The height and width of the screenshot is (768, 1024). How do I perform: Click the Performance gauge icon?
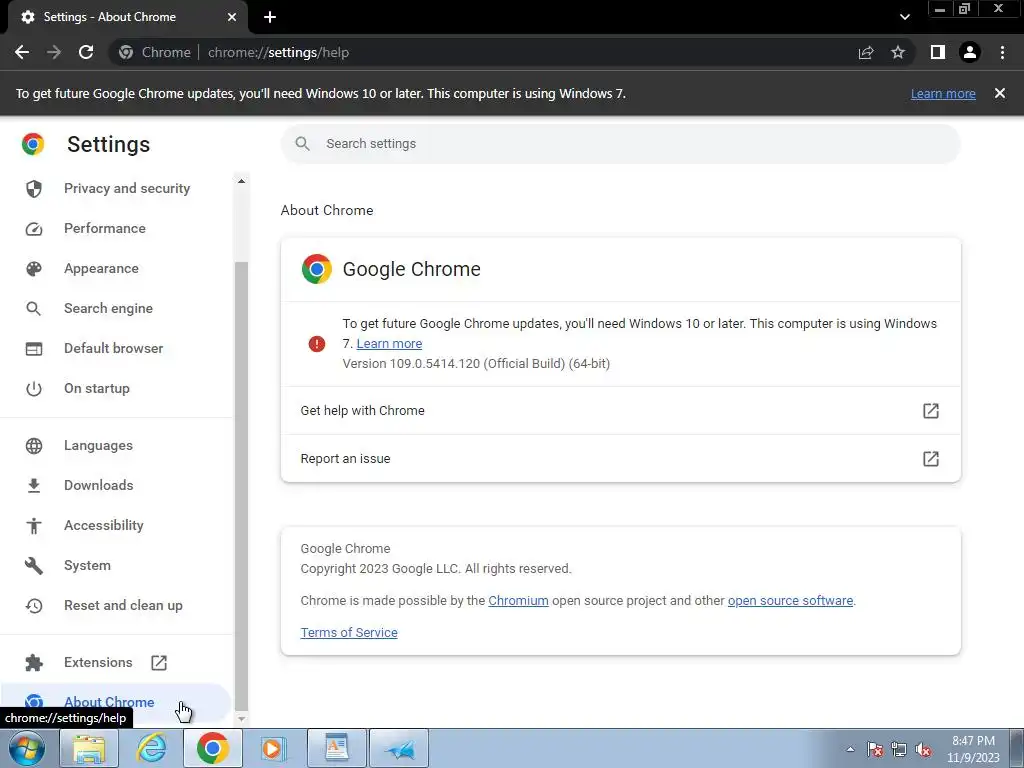(34, 229)
